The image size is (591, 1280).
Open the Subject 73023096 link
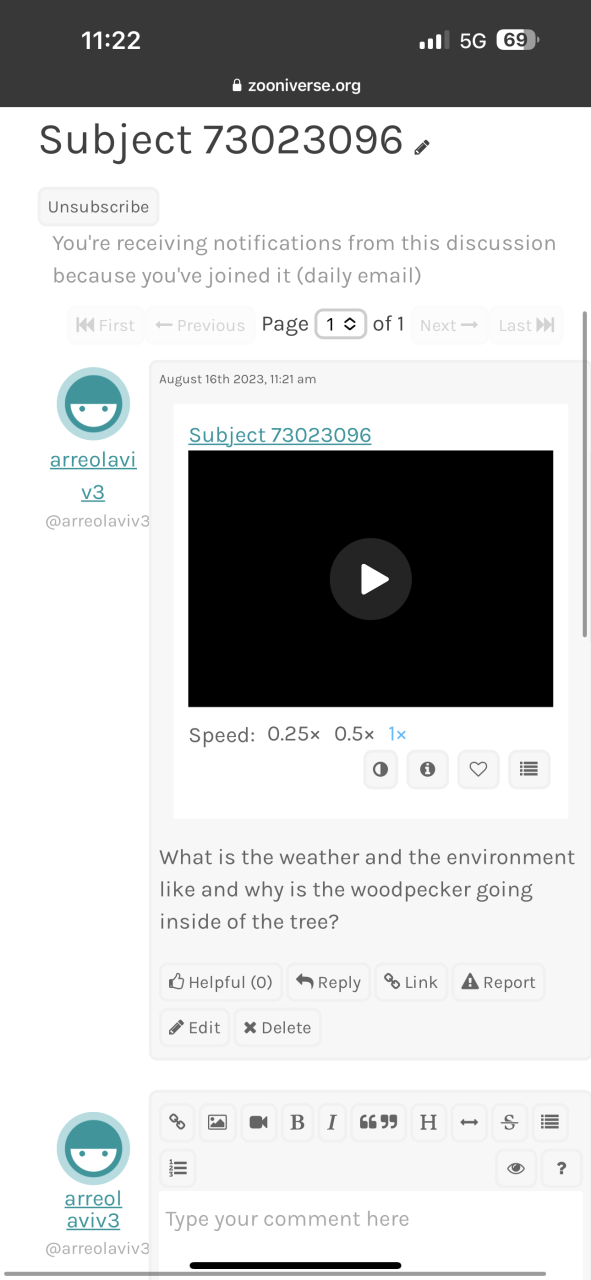(x=280, y=435)
